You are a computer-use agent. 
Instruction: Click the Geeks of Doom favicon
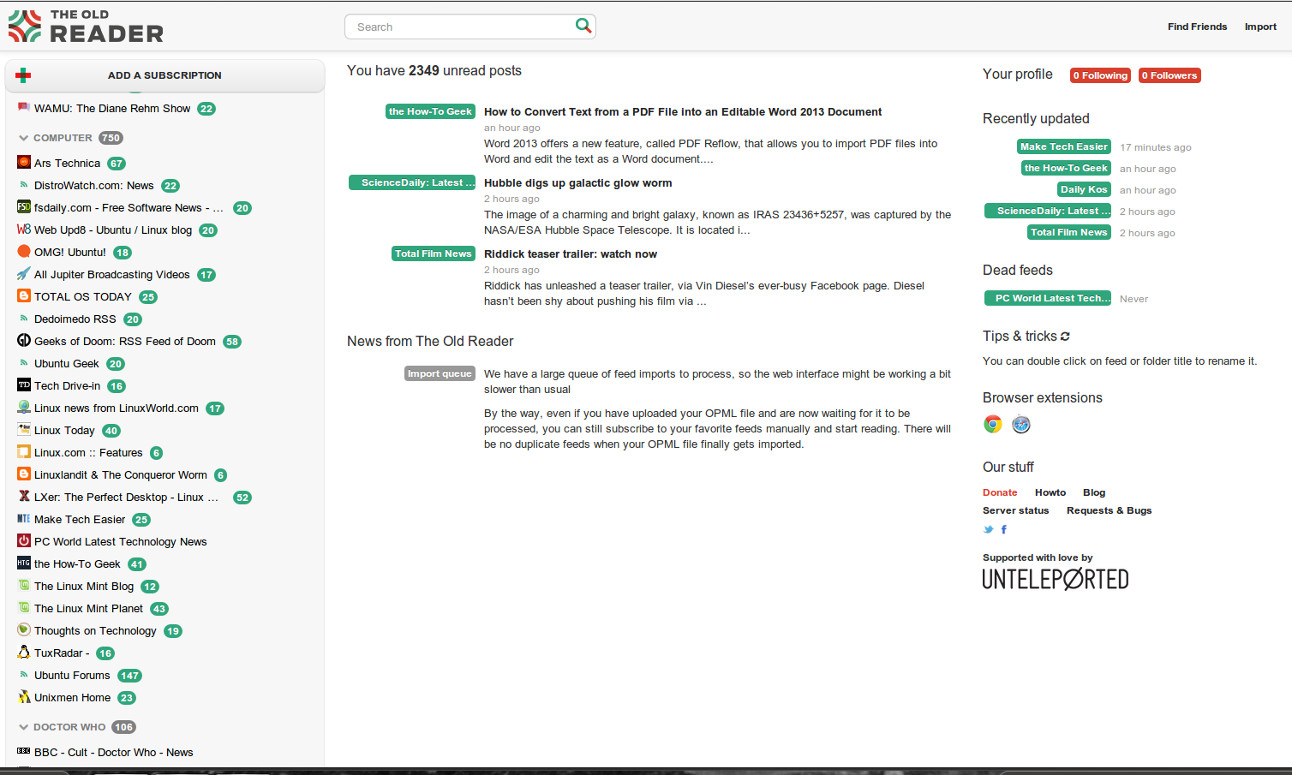pyautogui.click(x=24, y=340)
